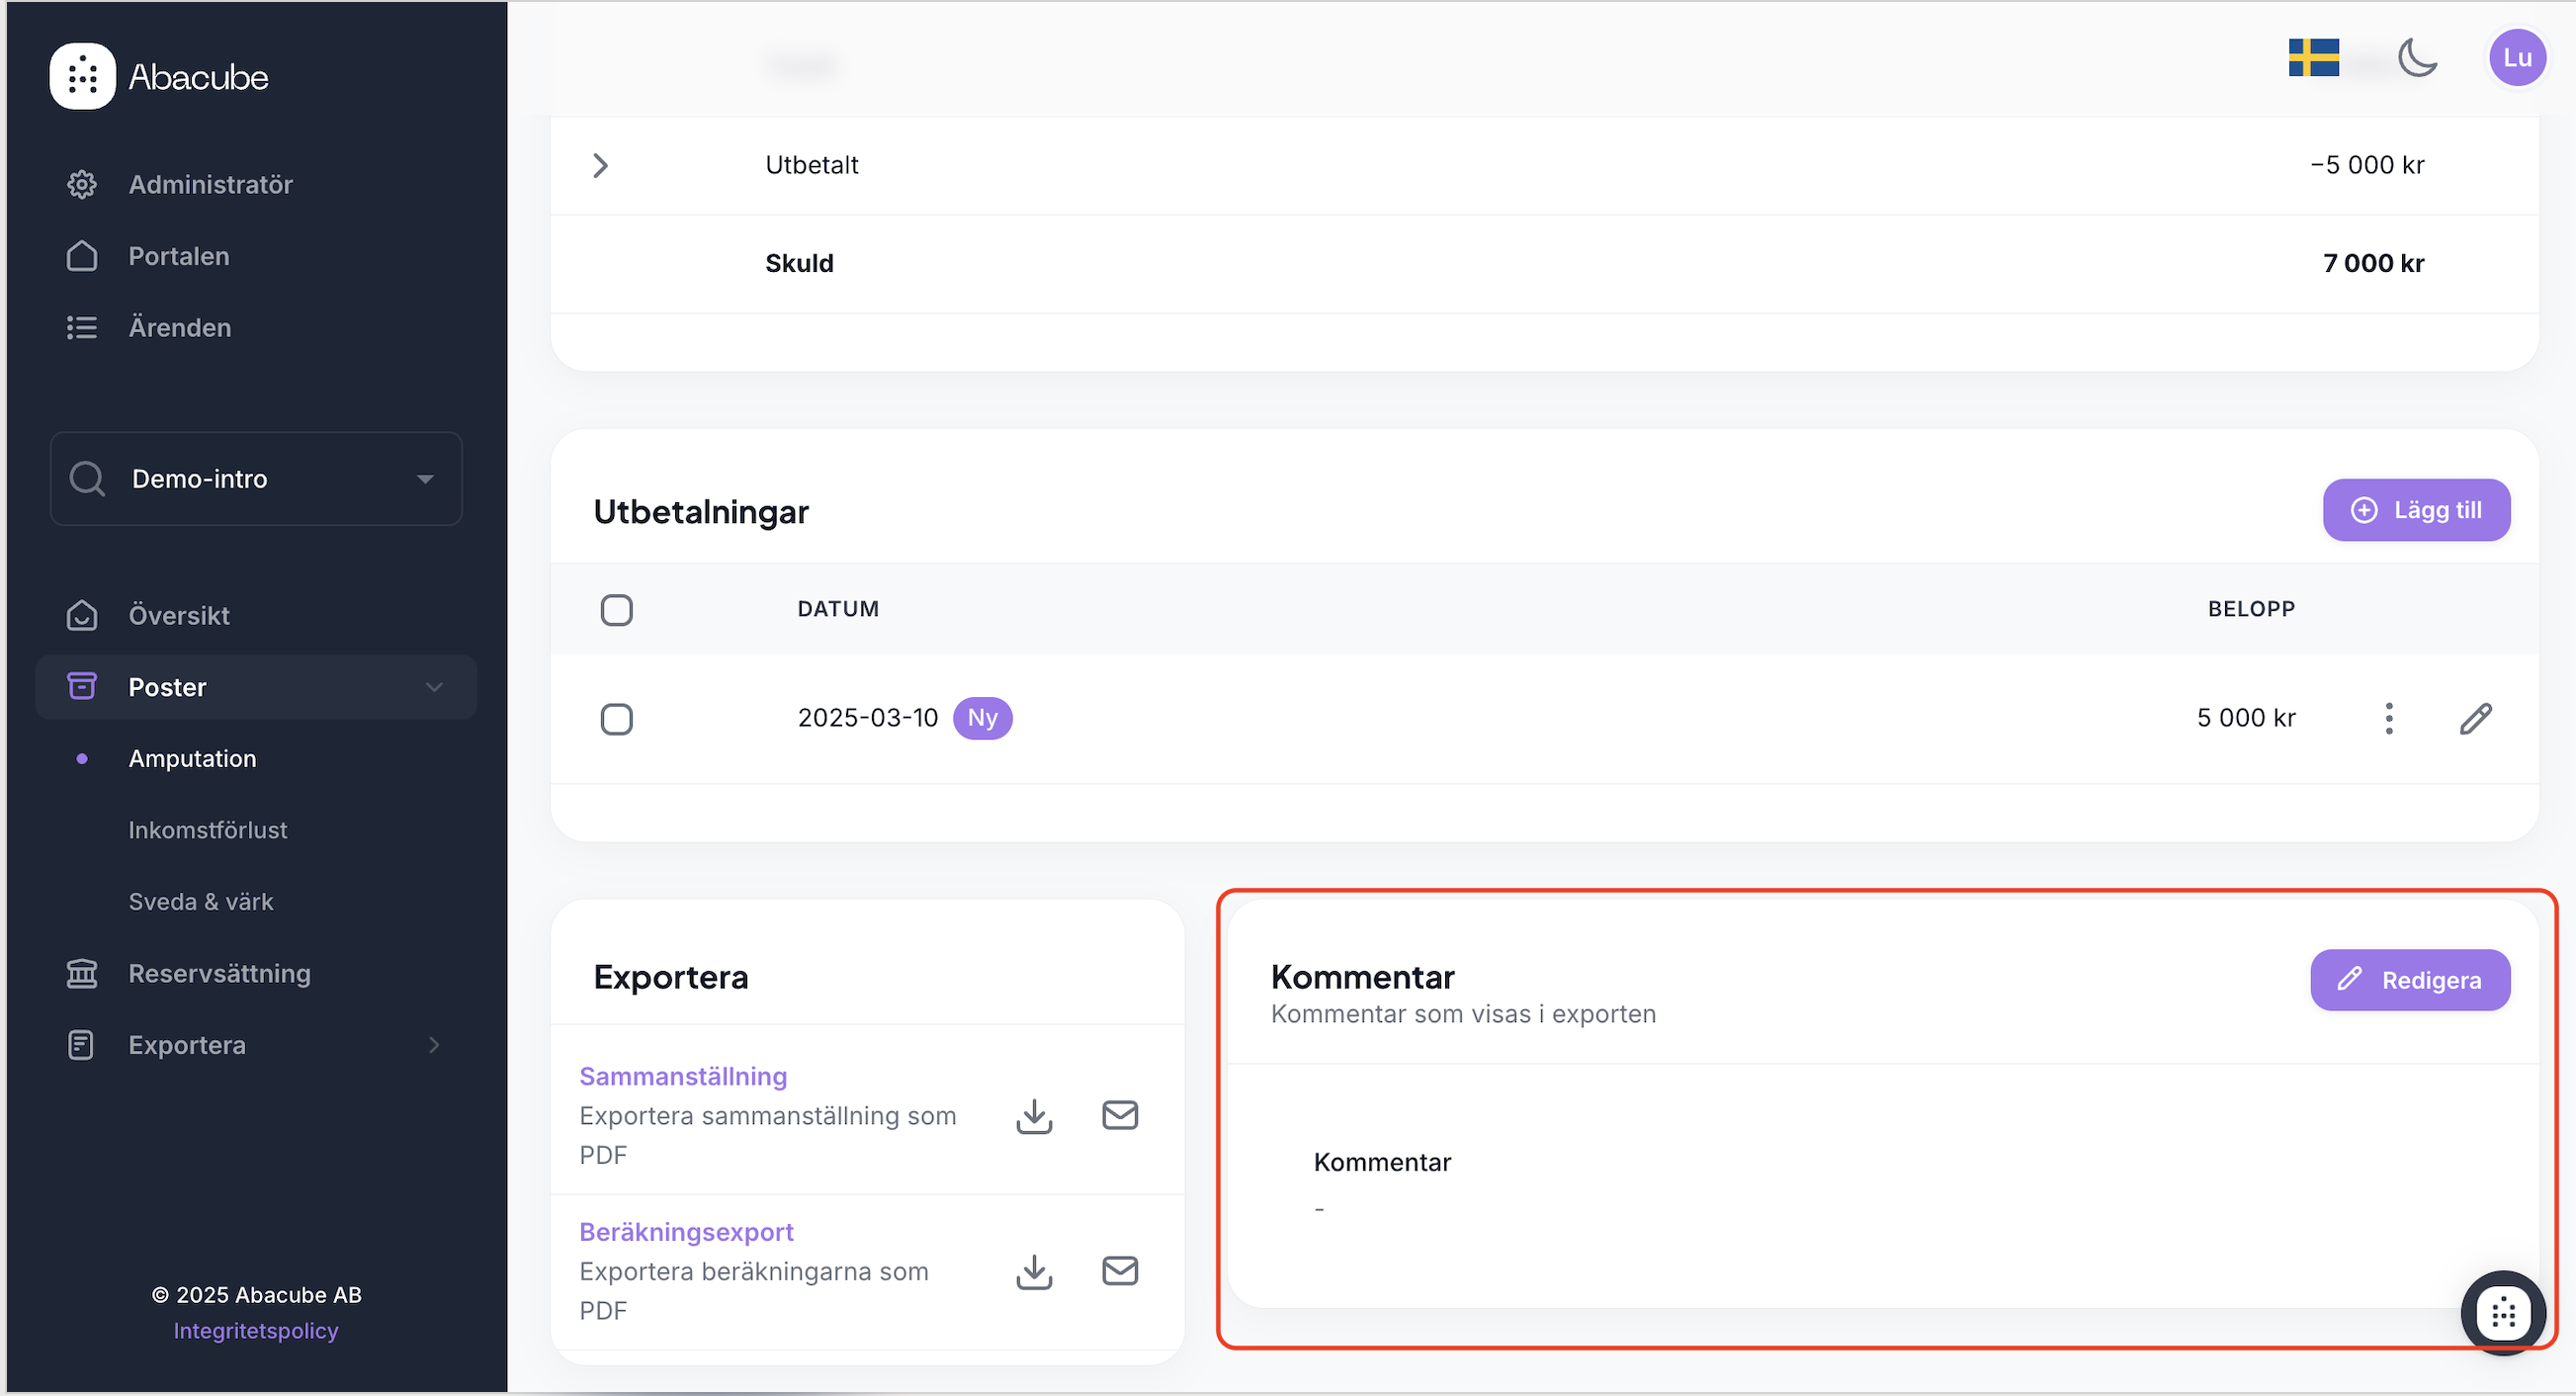Switch to dark mode with moon icon
The width and height of the screenshot is (2576, 1396).
point(2417,58)
